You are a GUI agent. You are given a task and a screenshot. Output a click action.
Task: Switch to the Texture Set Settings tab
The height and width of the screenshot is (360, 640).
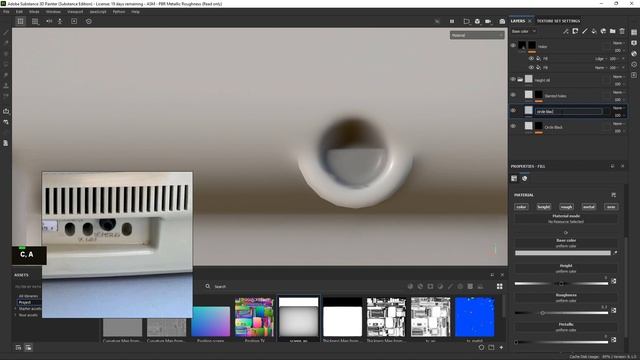pyautogui.click(x=558, y=21)
